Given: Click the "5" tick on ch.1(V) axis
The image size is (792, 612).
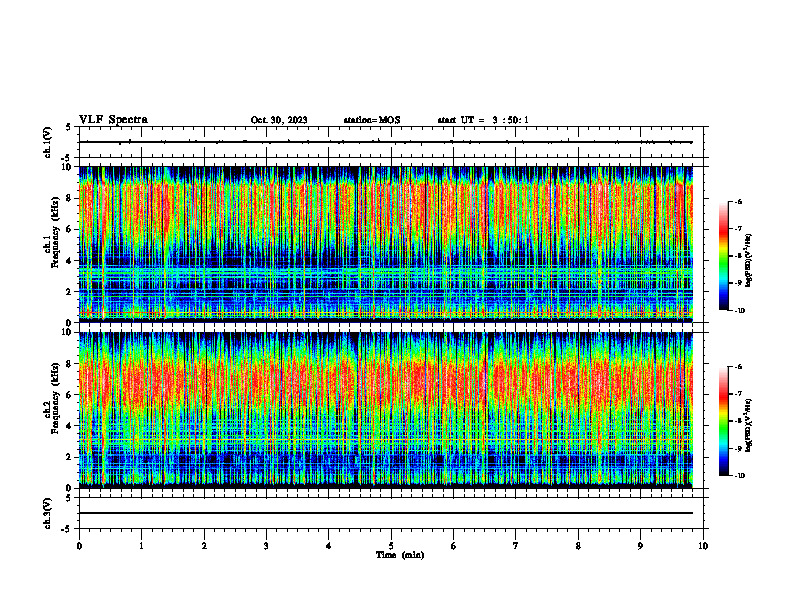Looking at the screenshot, I should [68, 127].
